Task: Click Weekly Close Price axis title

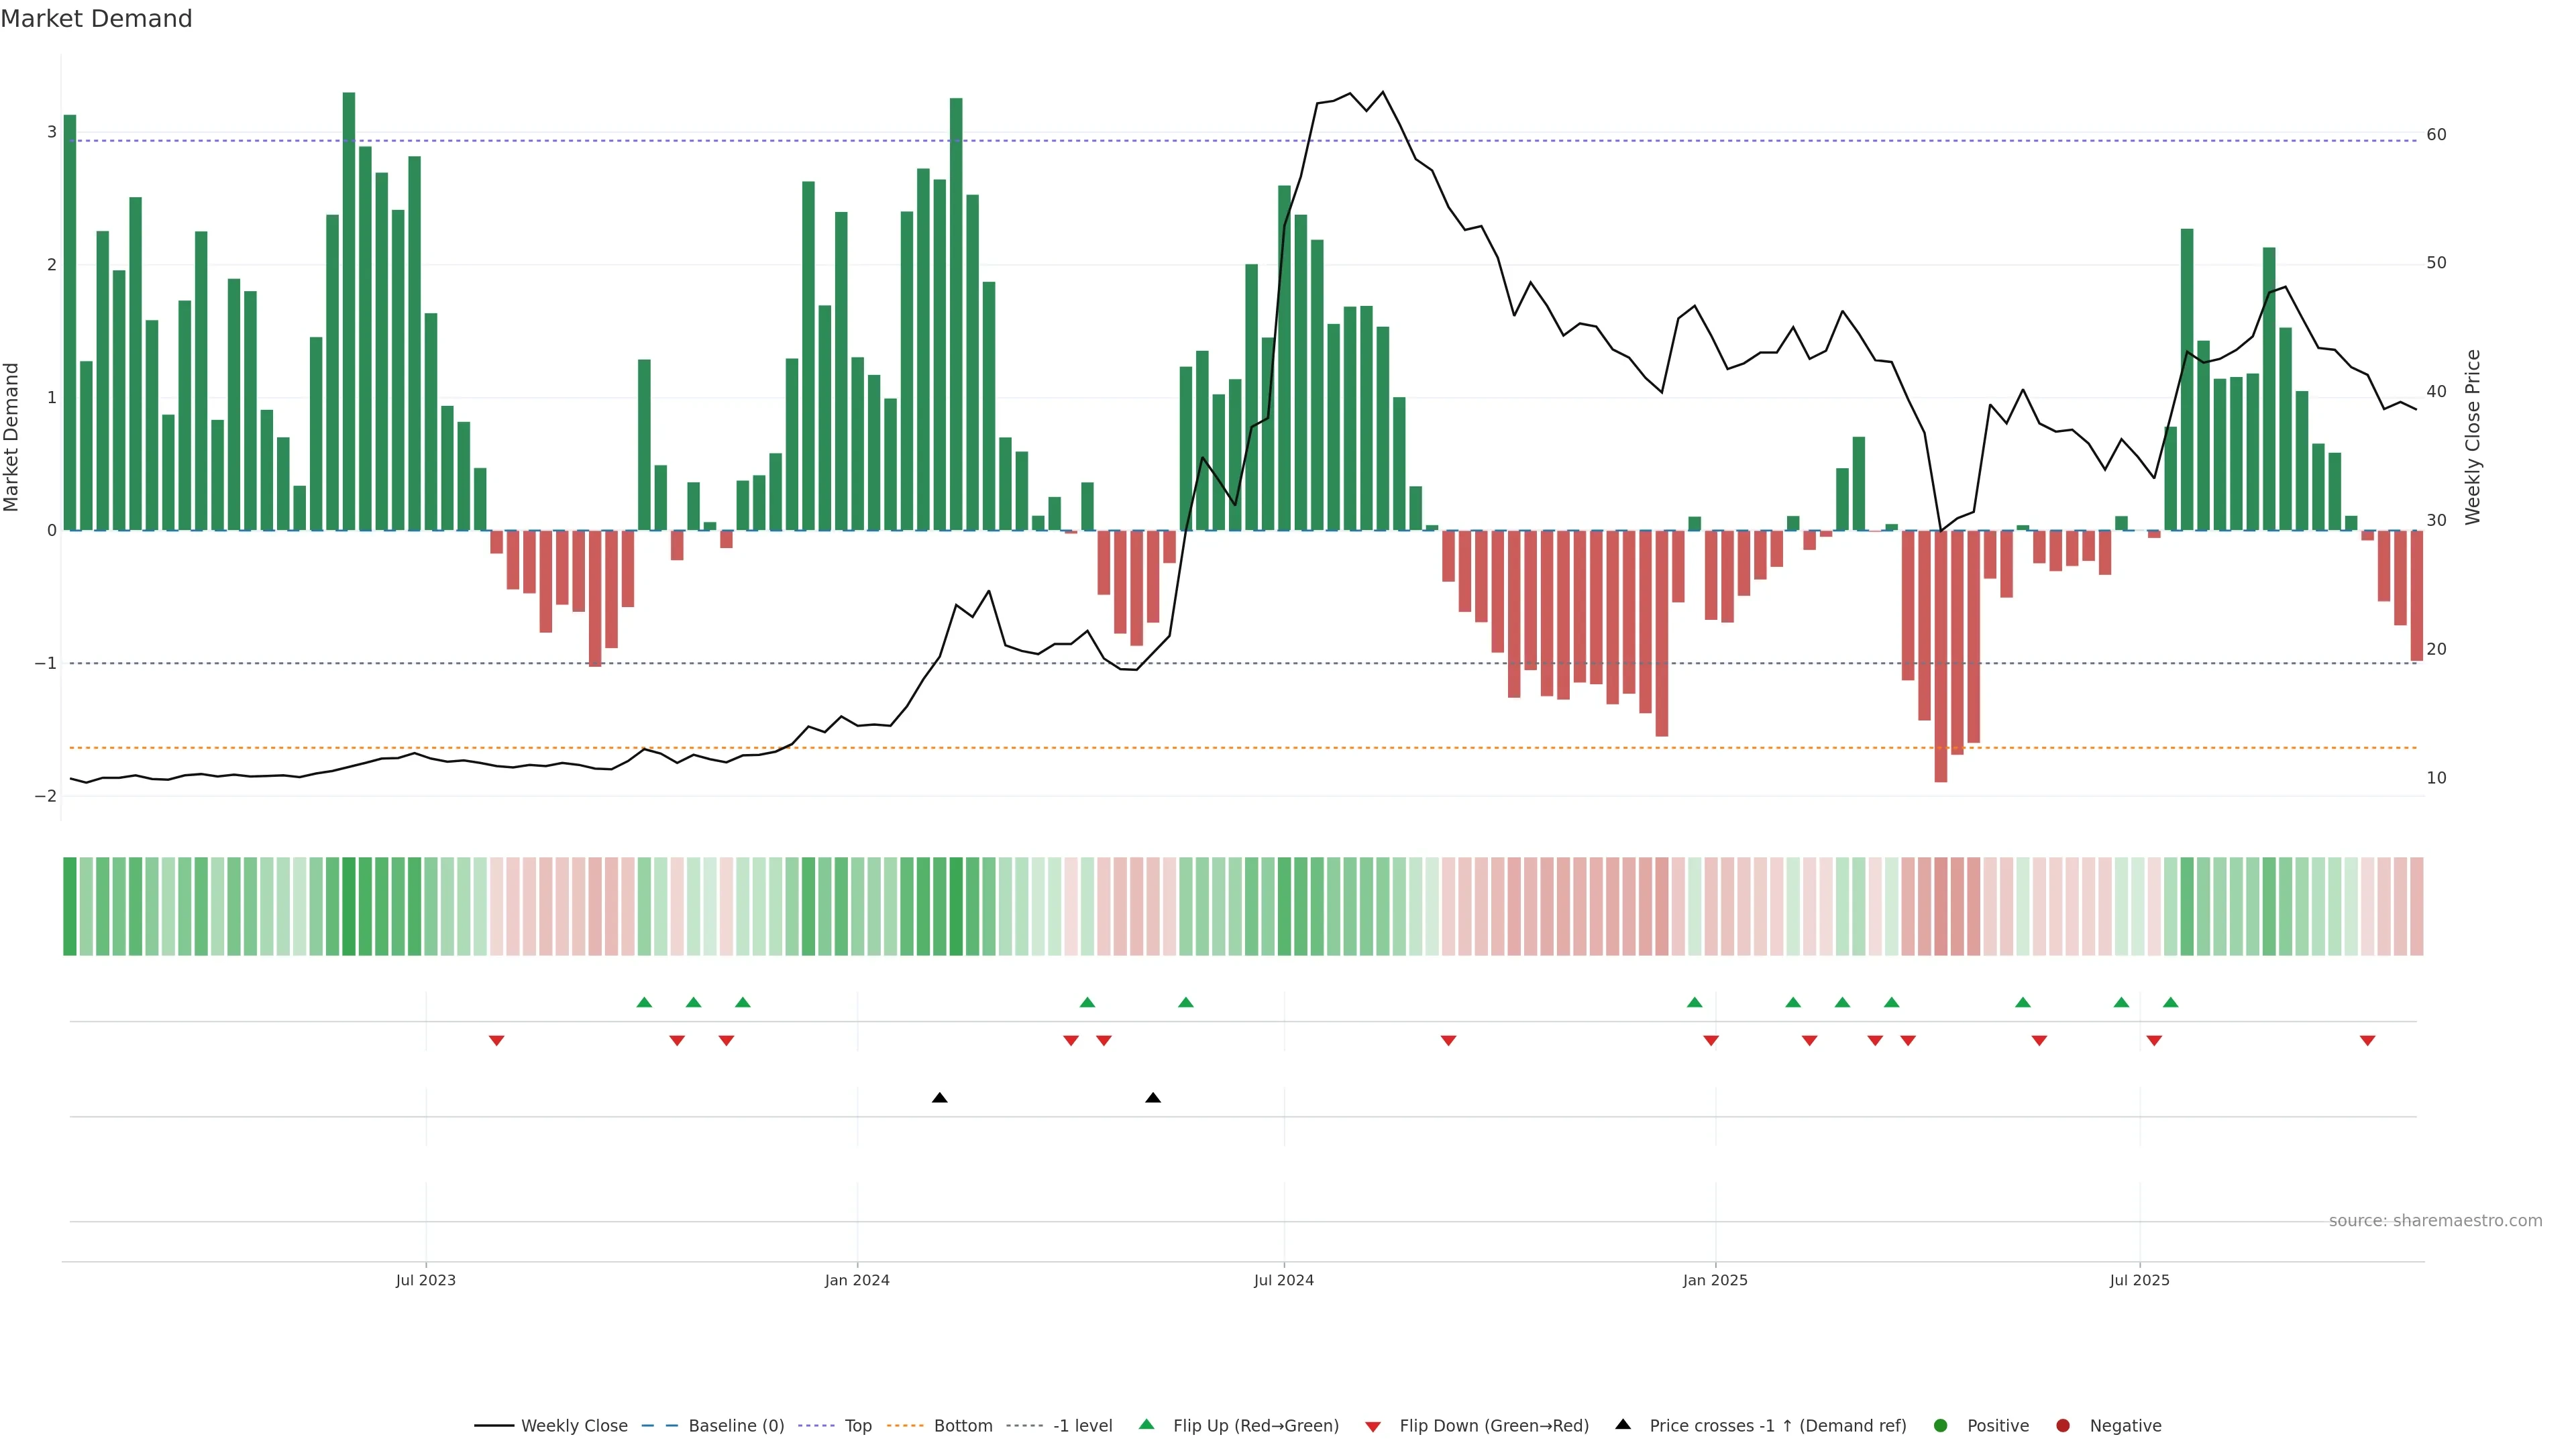Action: tap(2473, 437)
